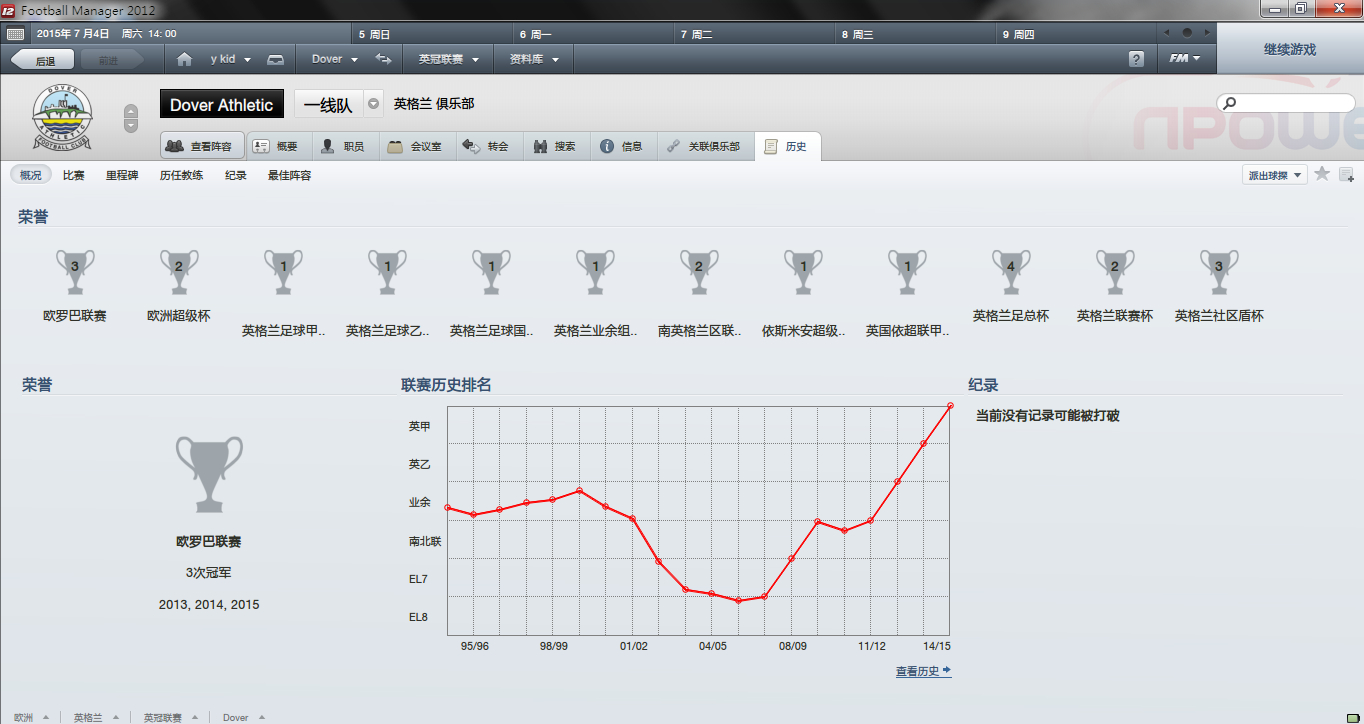Open the 查看历史 link below the chart
The width and height of the screenshot is (1364, 724).
(923, 671)
